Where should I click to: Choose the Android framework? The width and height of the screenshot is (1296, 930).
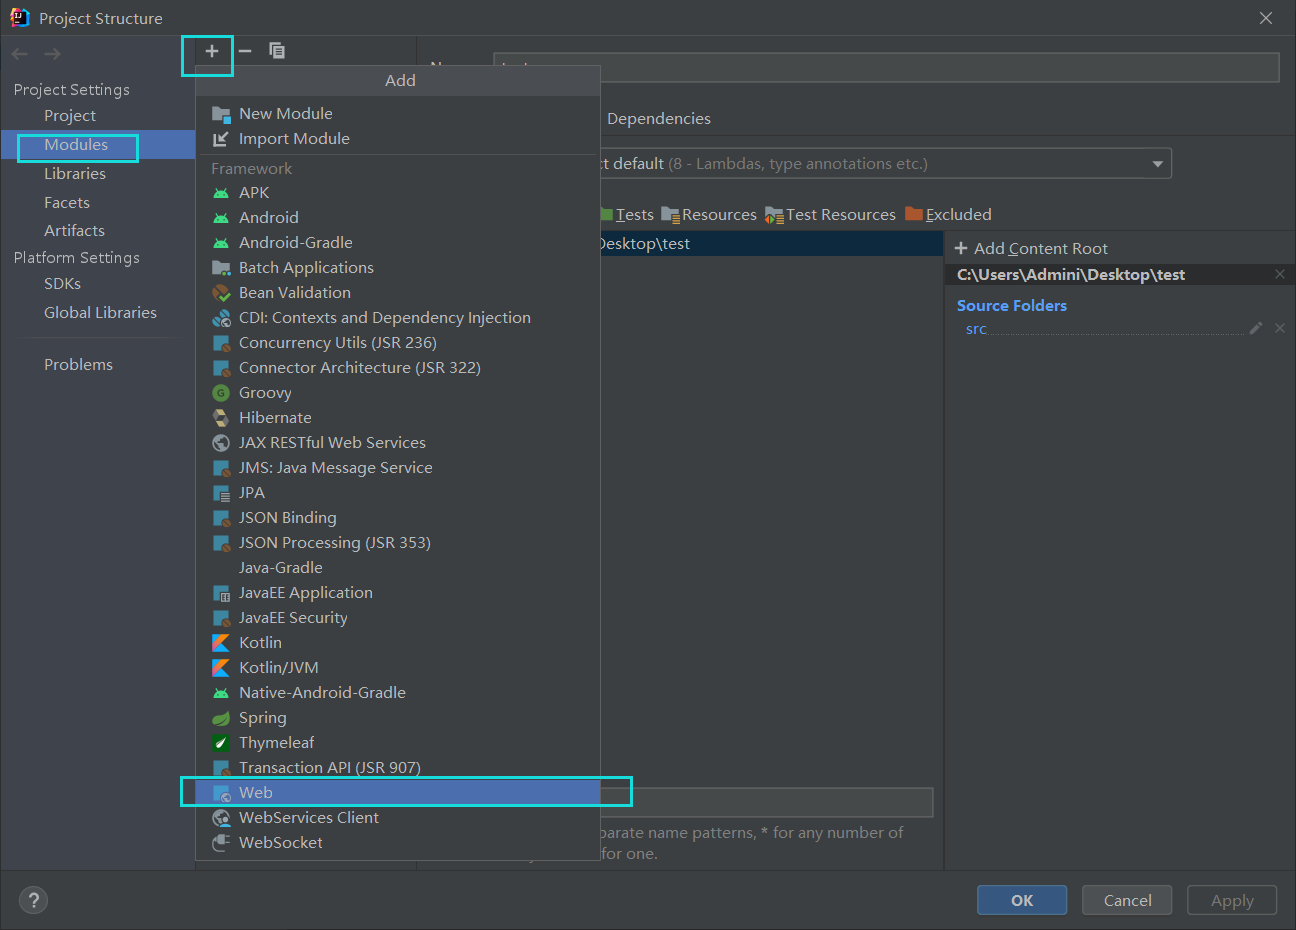coord(398,218)
